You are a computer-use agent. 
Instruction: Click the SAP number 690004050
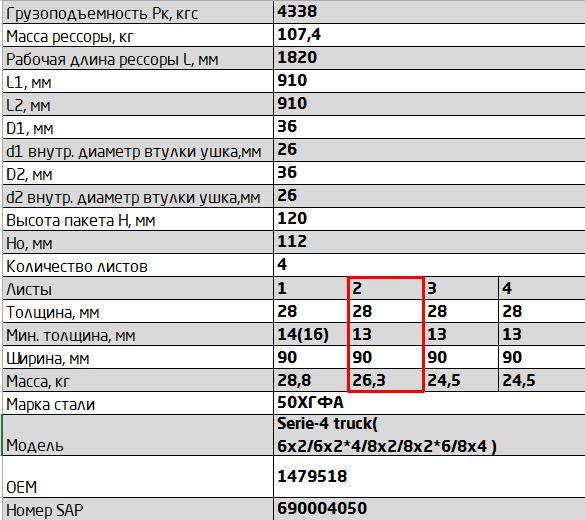coord(429,509)
